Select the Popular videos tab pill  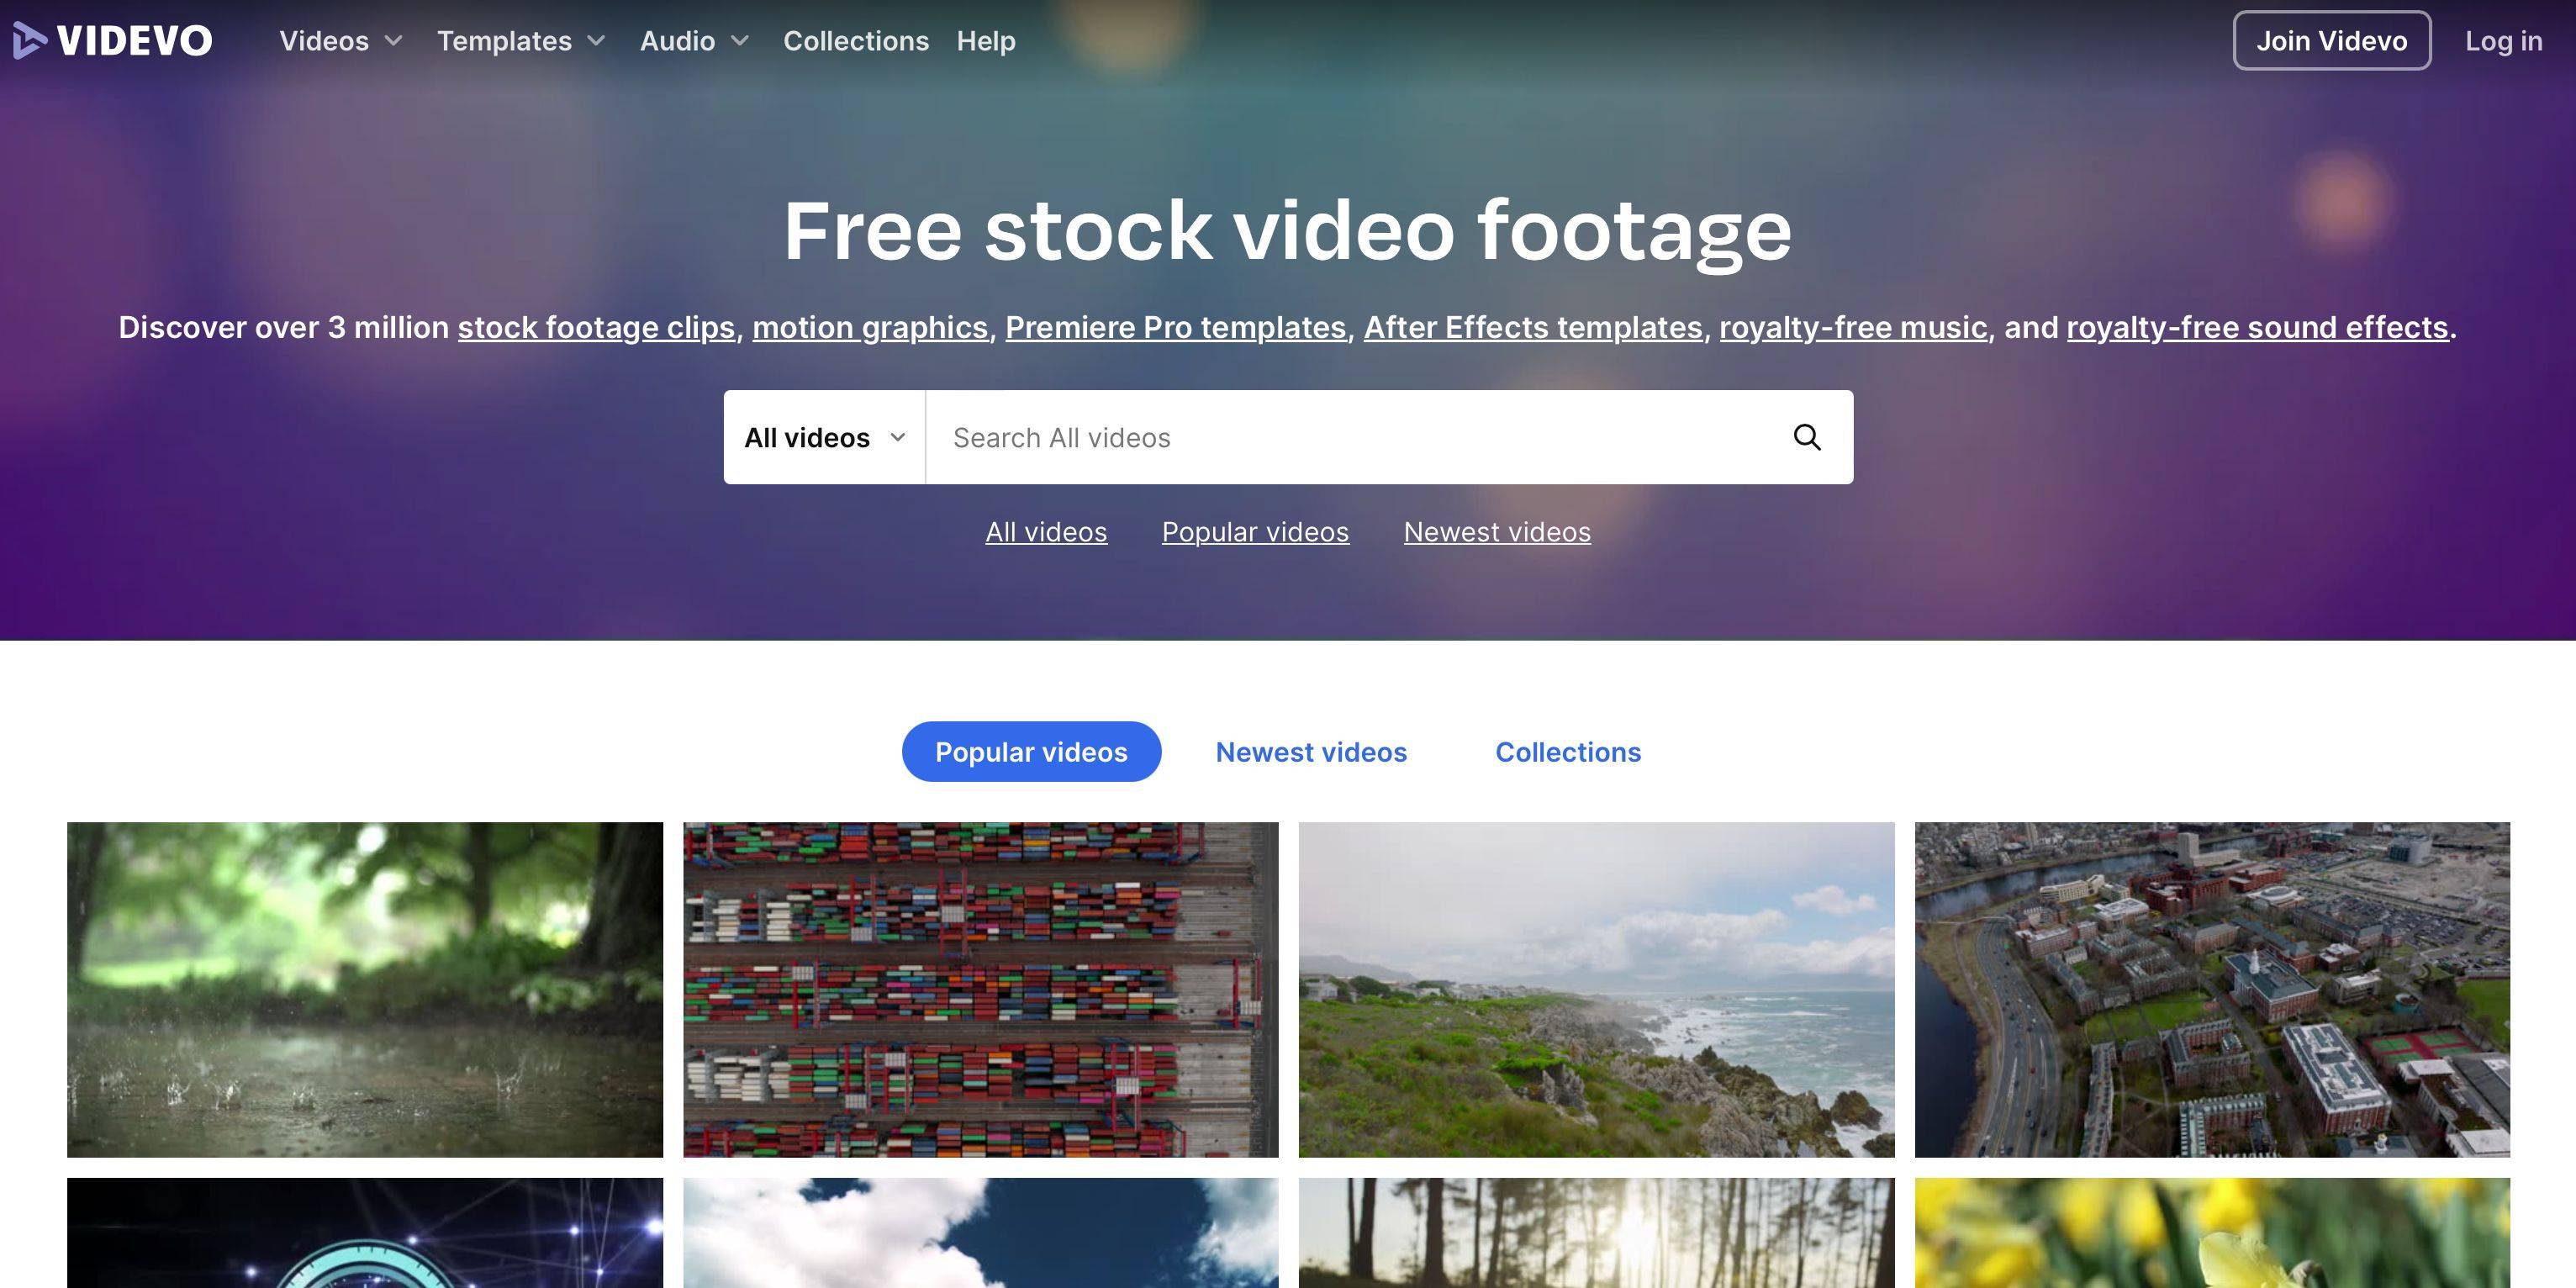pos(1030,752)
